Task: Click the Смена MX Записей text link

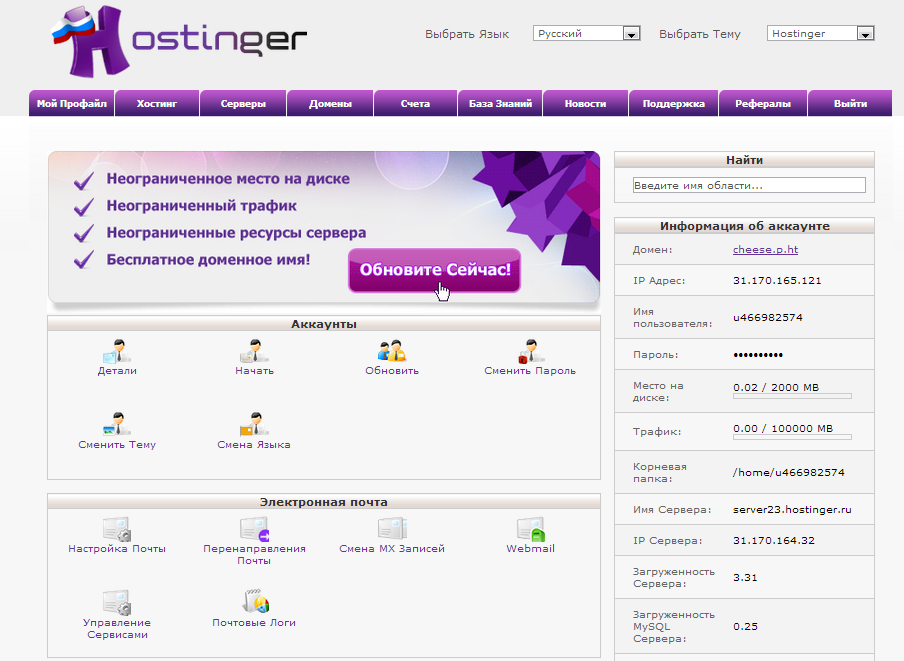Action: pos(392,549)
